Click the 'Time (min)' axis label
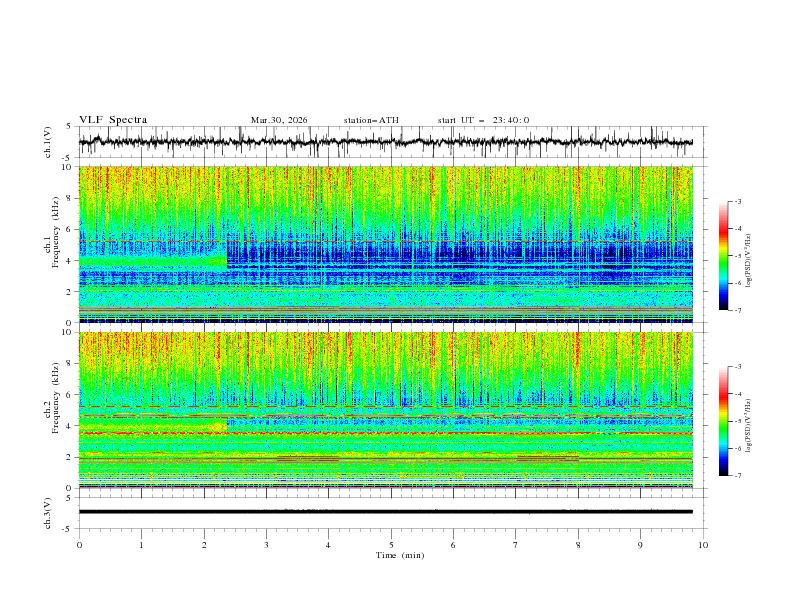 (x=400, y=555)
